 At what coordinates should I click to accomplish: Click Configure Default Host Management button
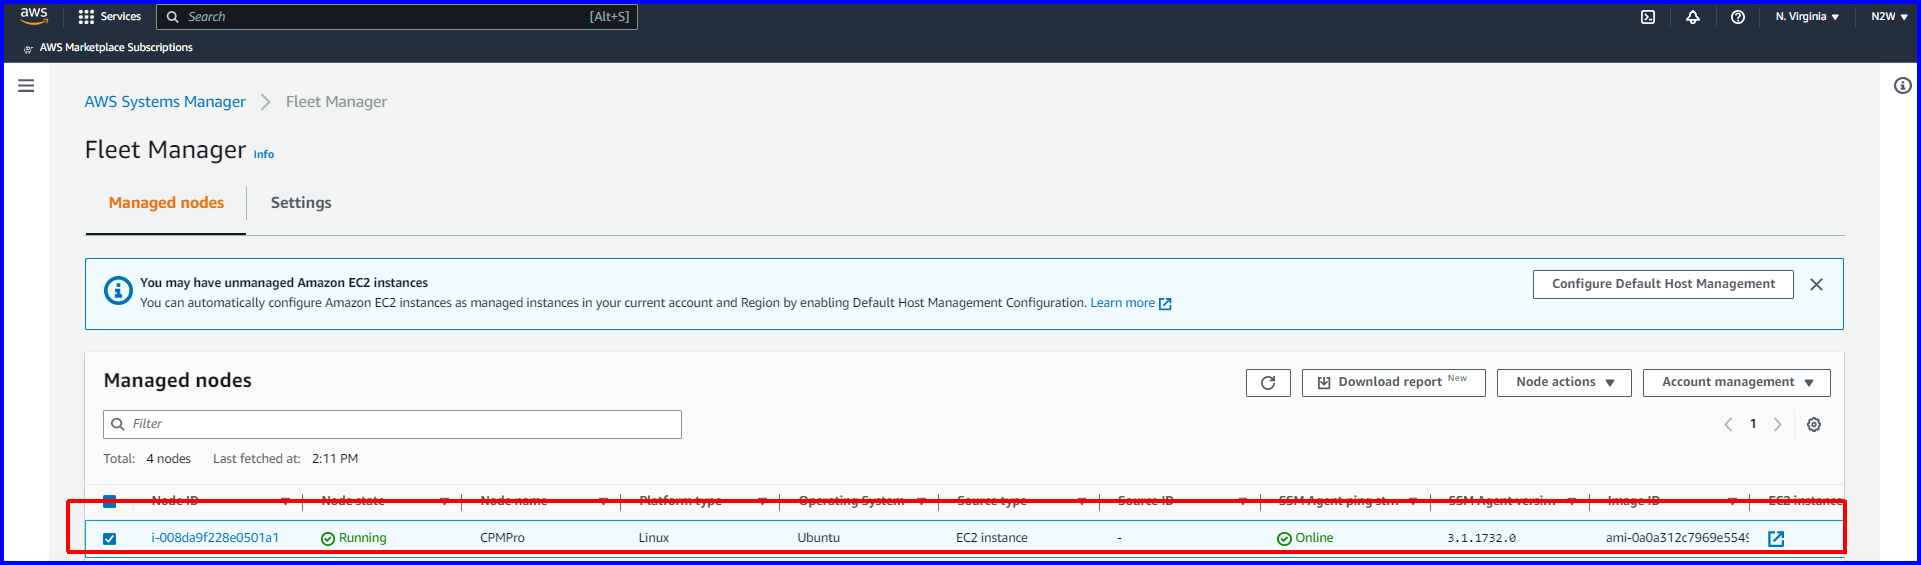tap(1663, 284)
